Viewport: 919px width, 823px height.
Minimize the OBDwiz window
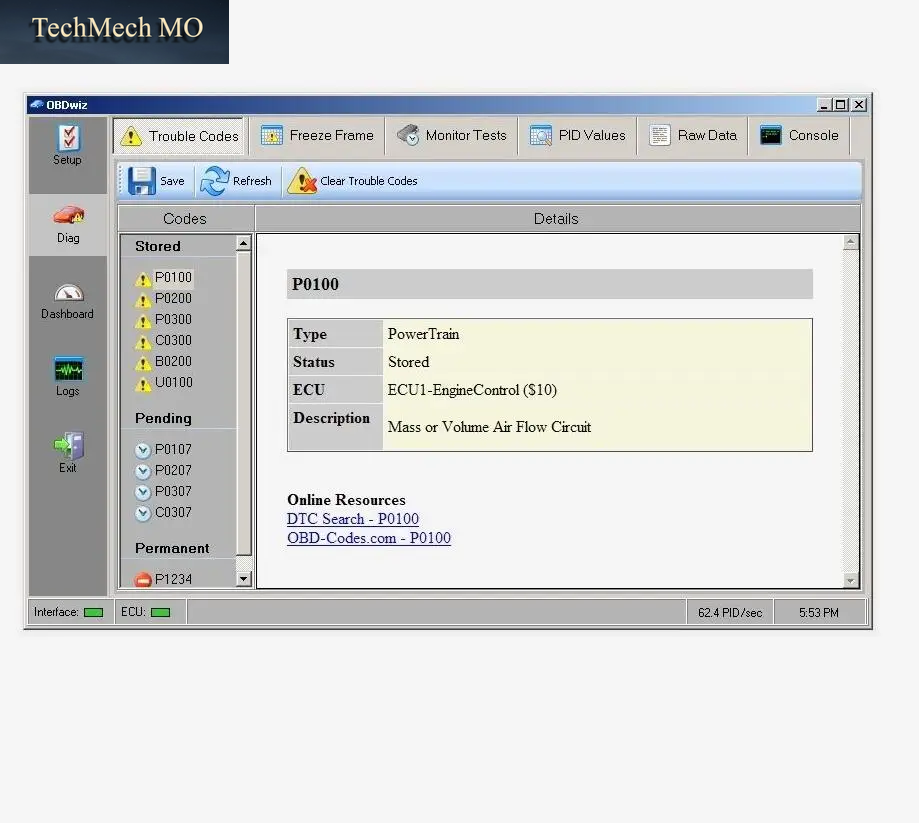click(x=825, y=105)
